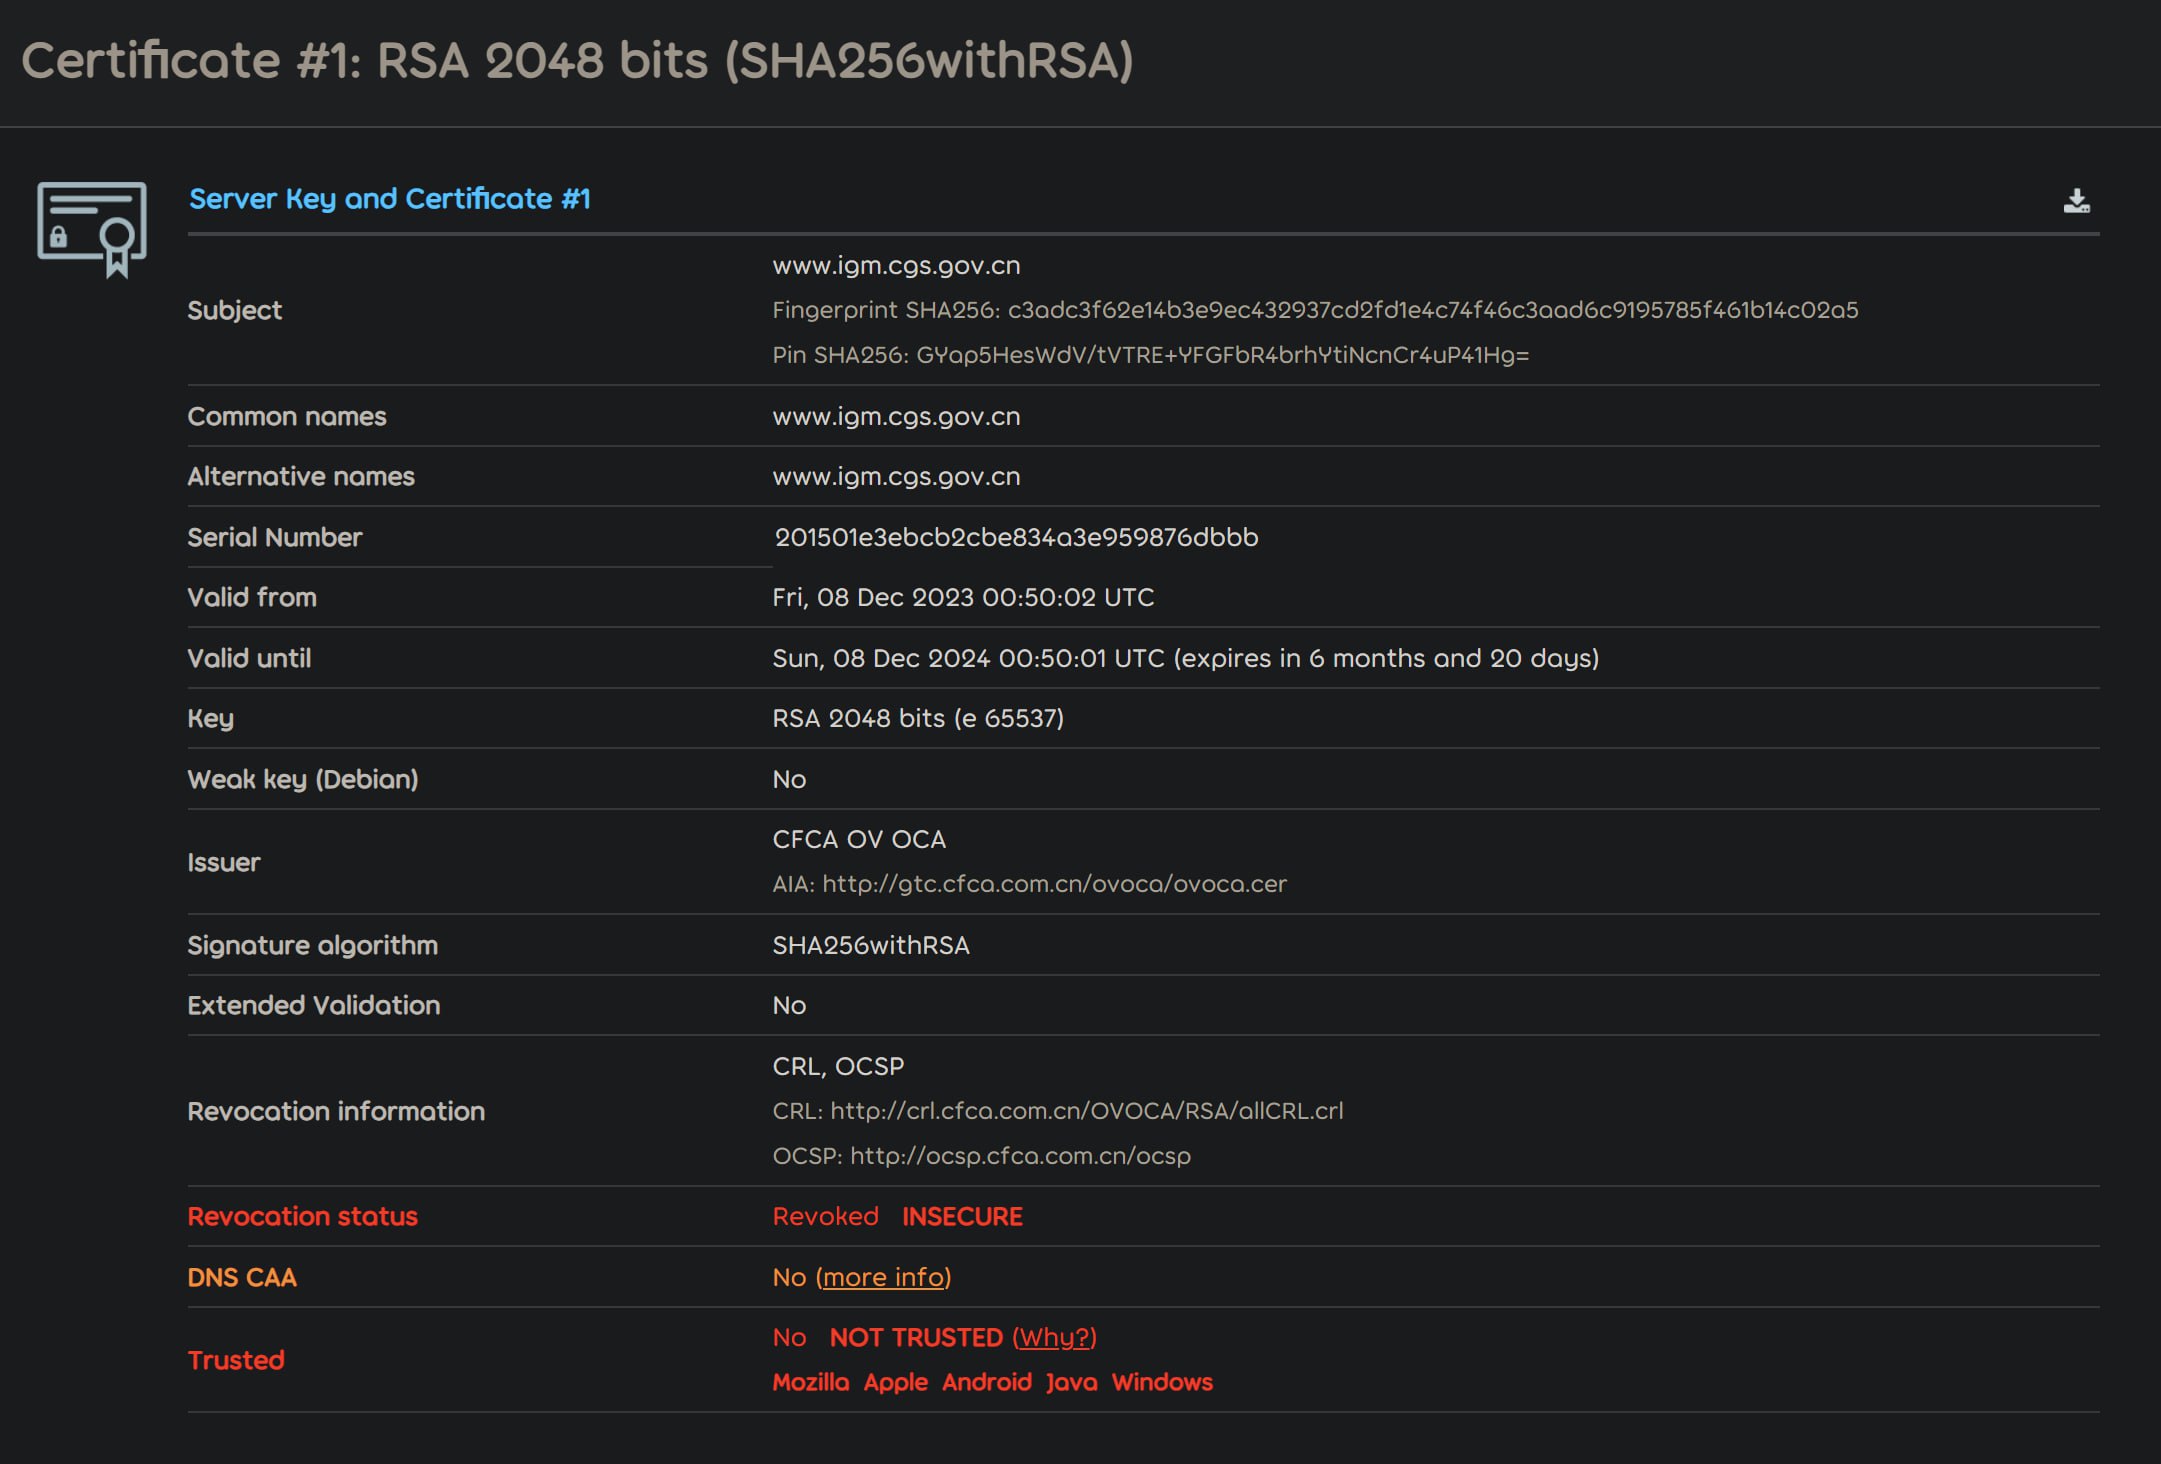Click the SHA256 fingerprint text
The width and height of the screenshot is (2161, 1464).
pyautogui.click(x=1314, y=310)
